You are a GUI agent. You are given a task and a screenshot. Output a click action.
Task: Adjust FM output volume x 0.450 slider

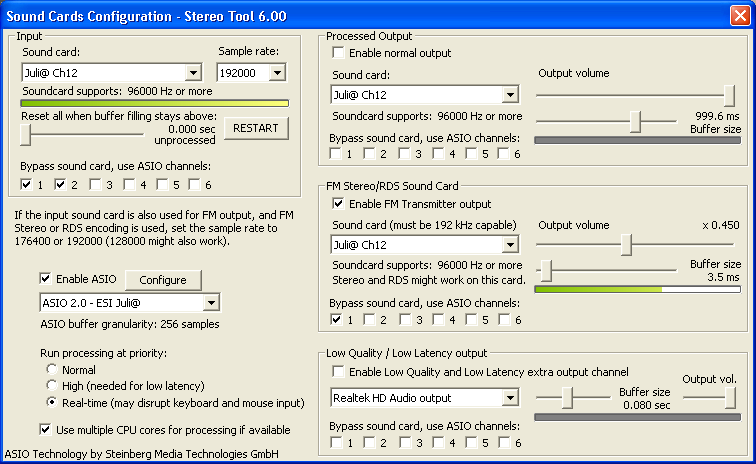[626, 245]
